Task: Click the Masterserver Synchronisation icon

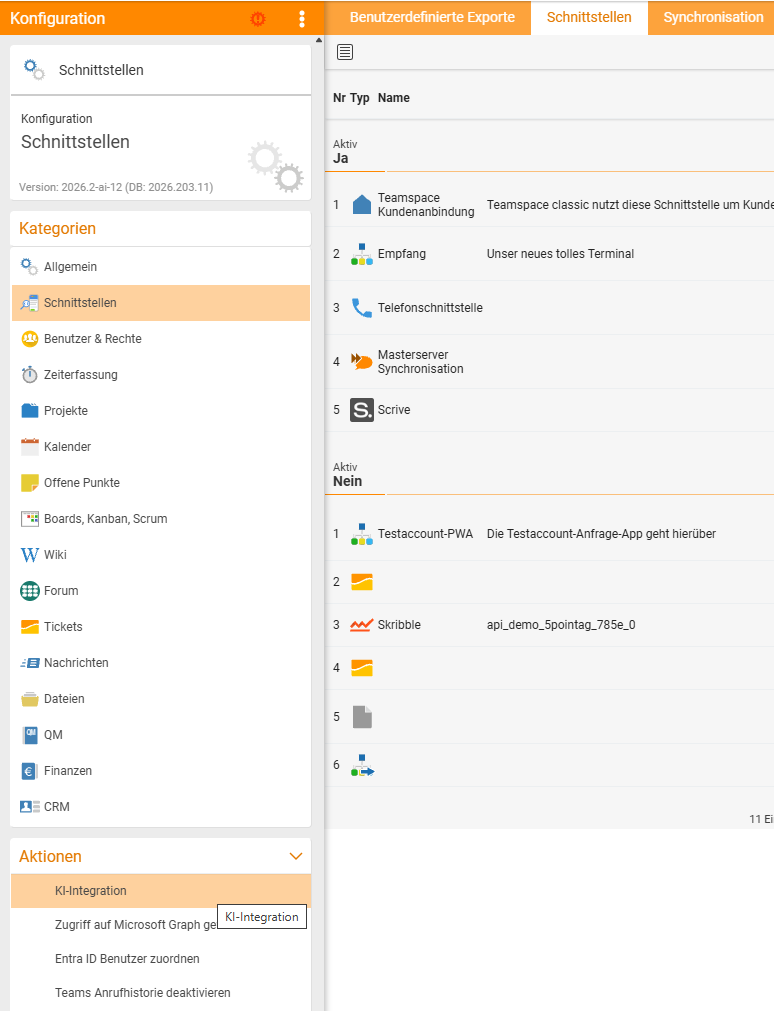Action: point(362,361)
